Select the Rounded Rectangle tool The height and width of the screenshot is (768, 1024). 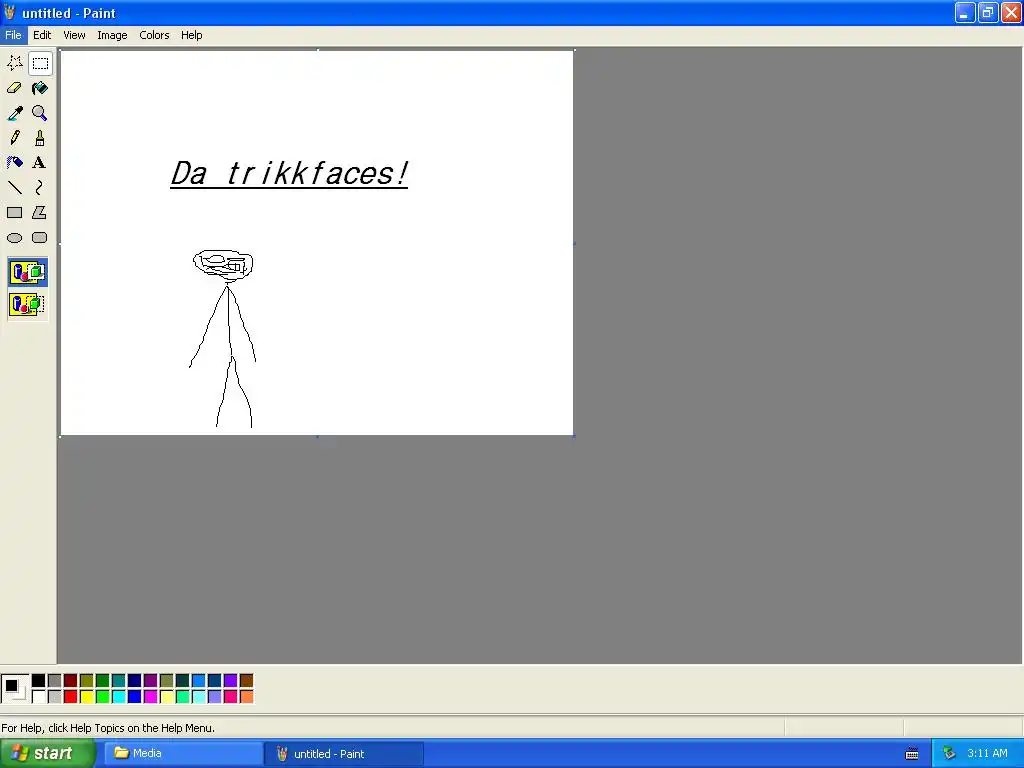[x=40, y=238]
